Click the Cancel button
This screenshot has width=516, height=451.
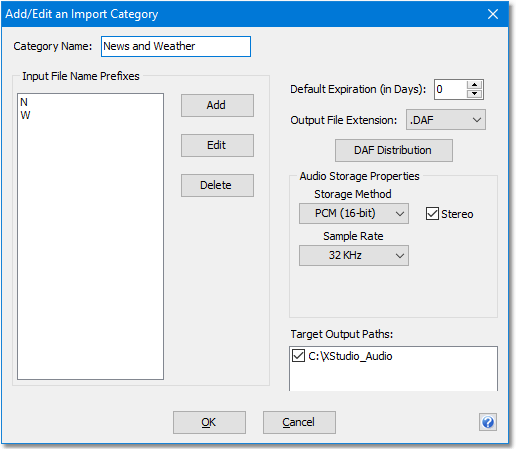(x=299, y=422)
